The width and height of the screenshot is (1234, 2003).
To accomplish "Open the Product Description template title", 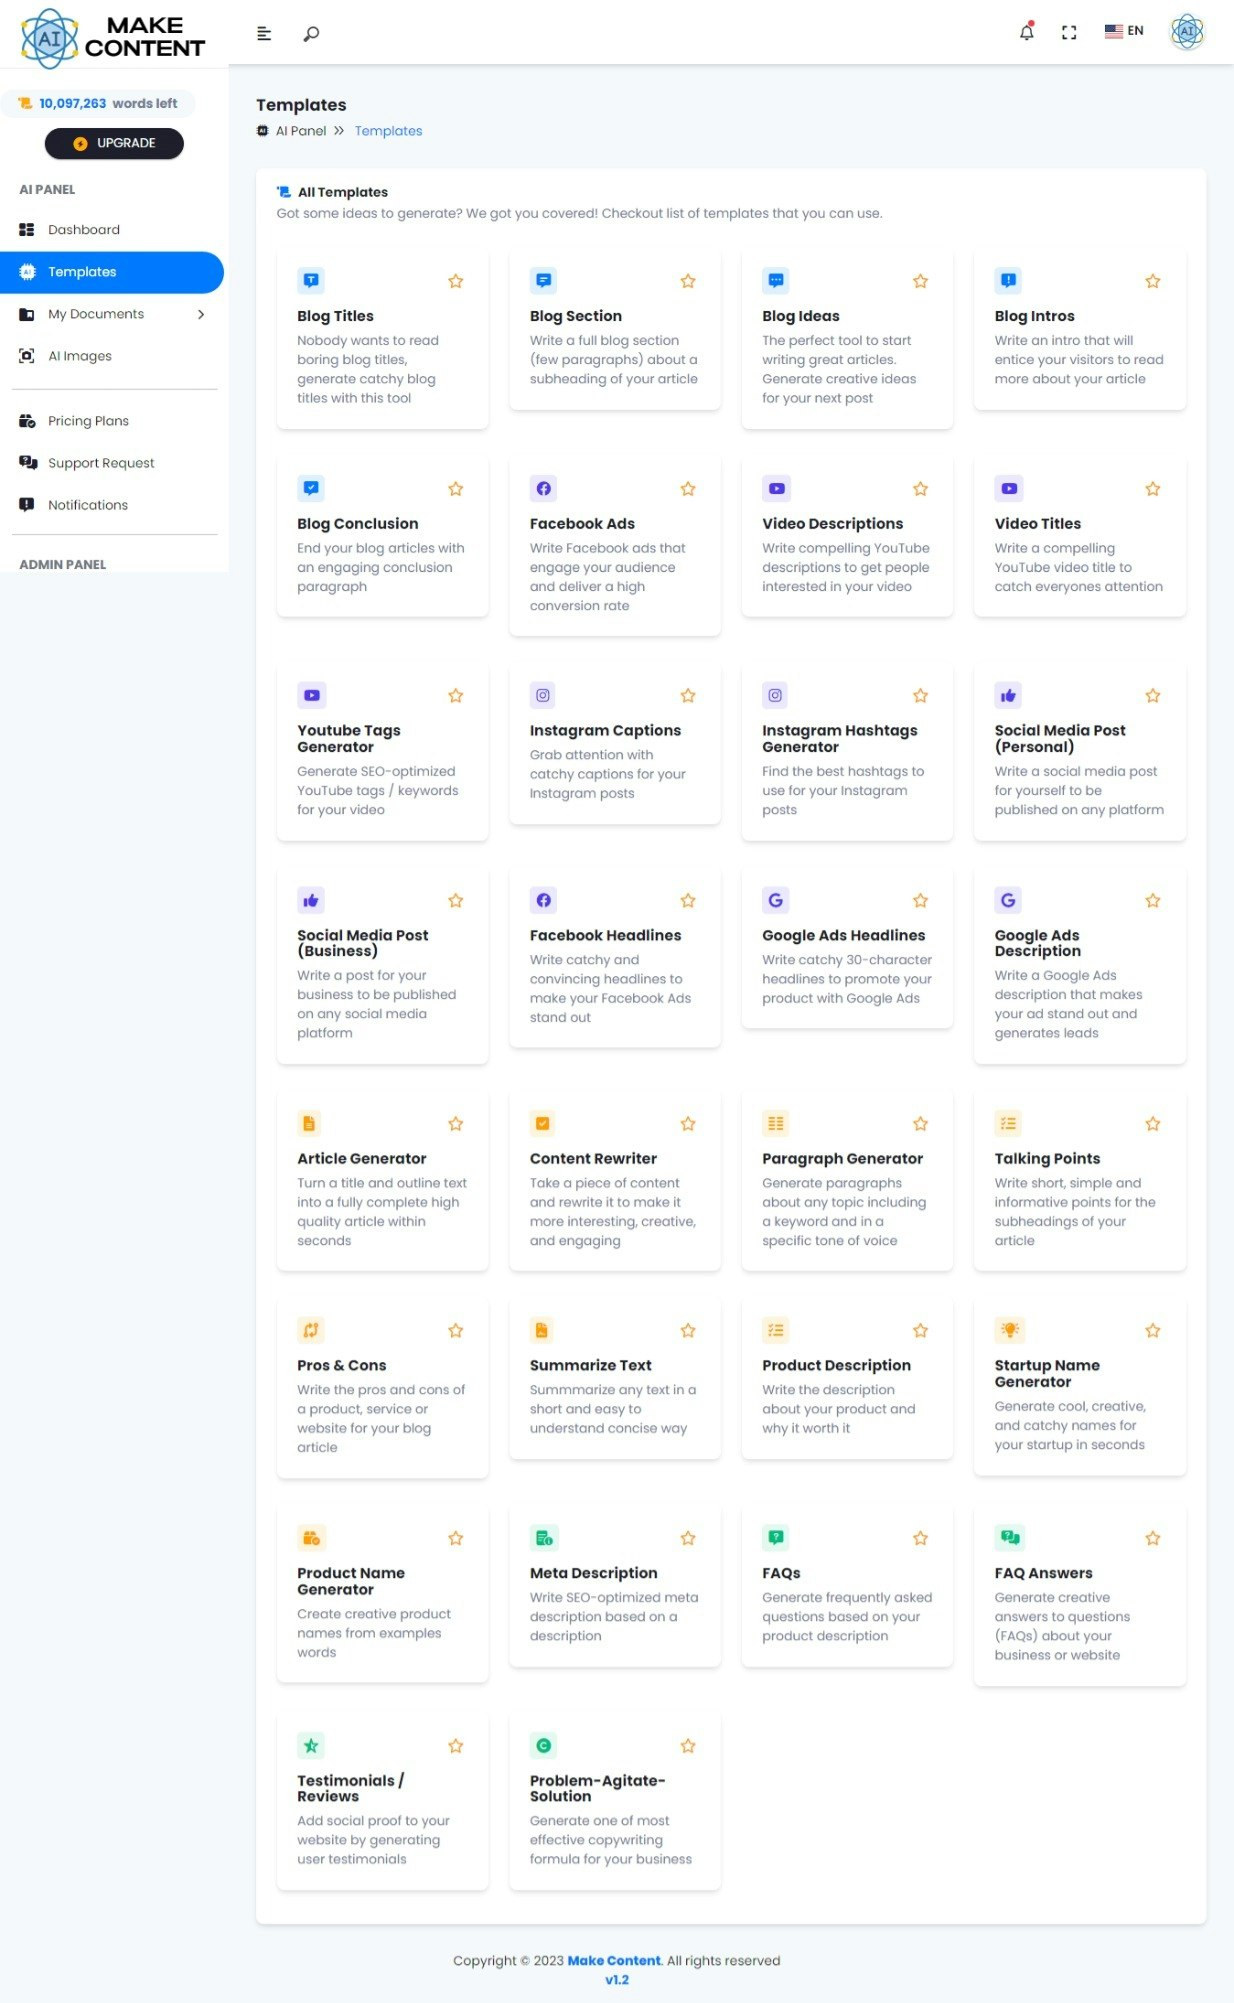I will pyautogui.click(x=836, y=1366).
